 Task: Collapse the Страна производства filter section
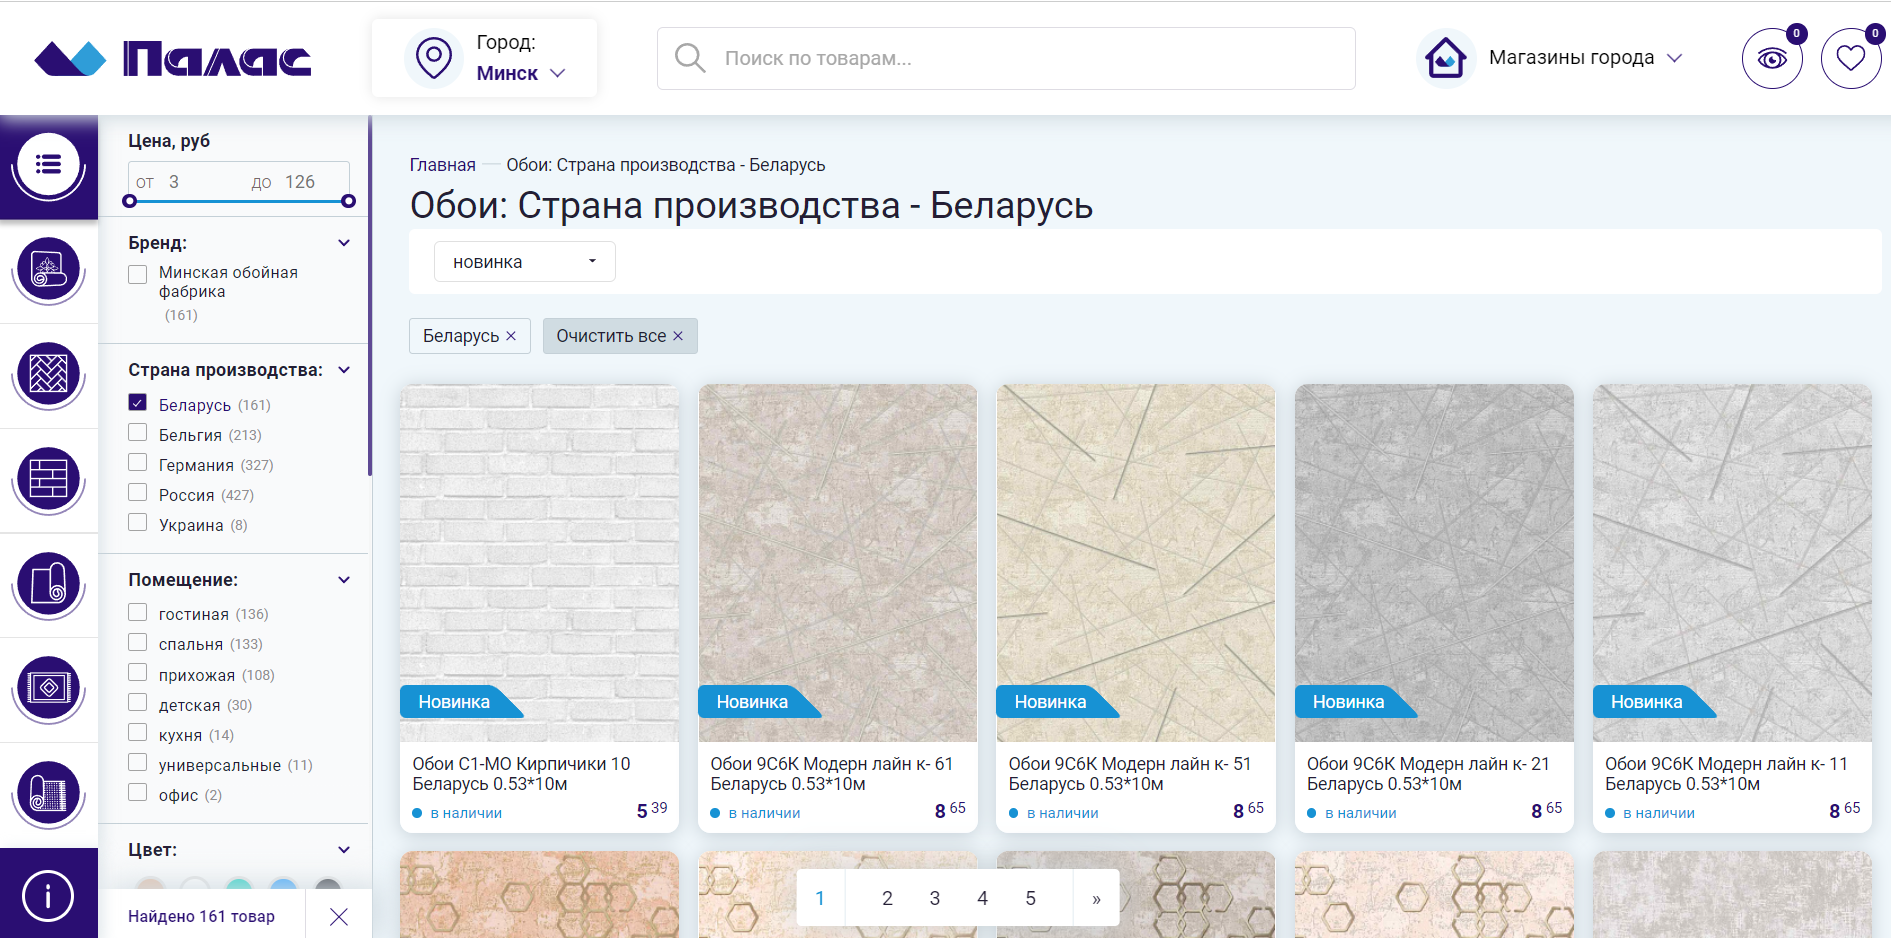pos(344,370)
